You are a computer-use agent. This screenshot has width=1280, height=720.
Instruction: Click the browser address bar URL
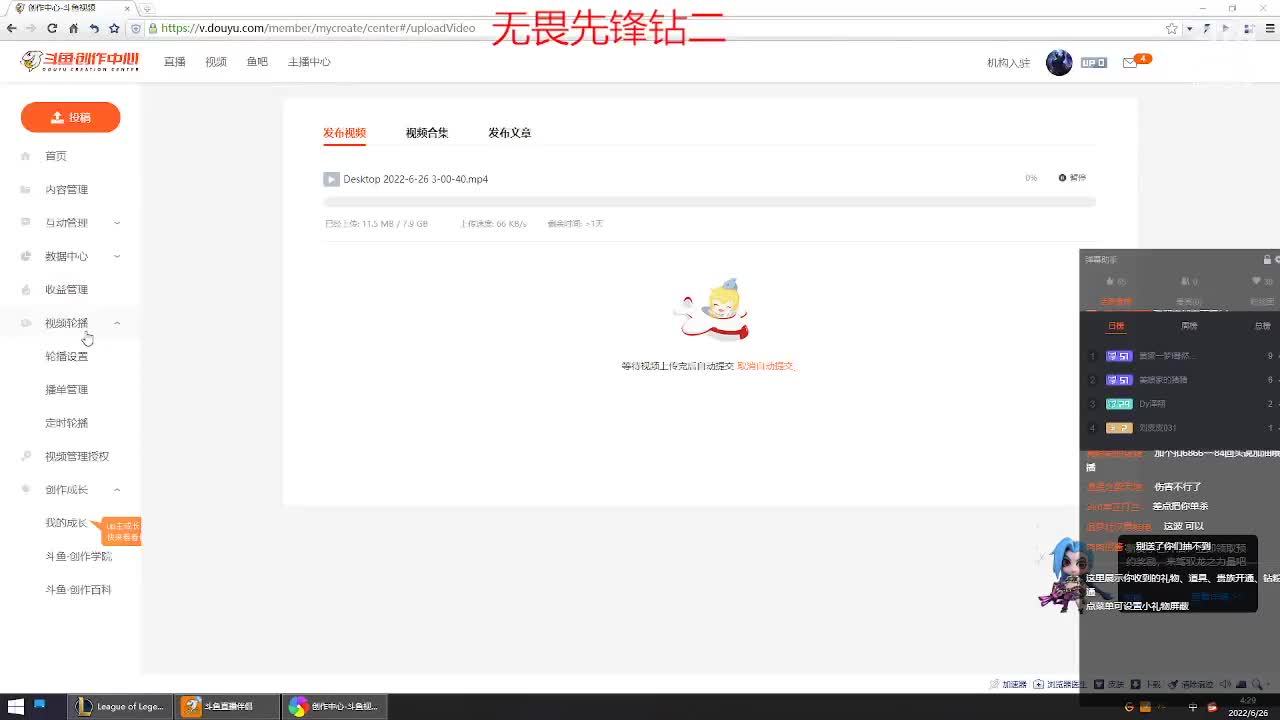coord(318,28)
